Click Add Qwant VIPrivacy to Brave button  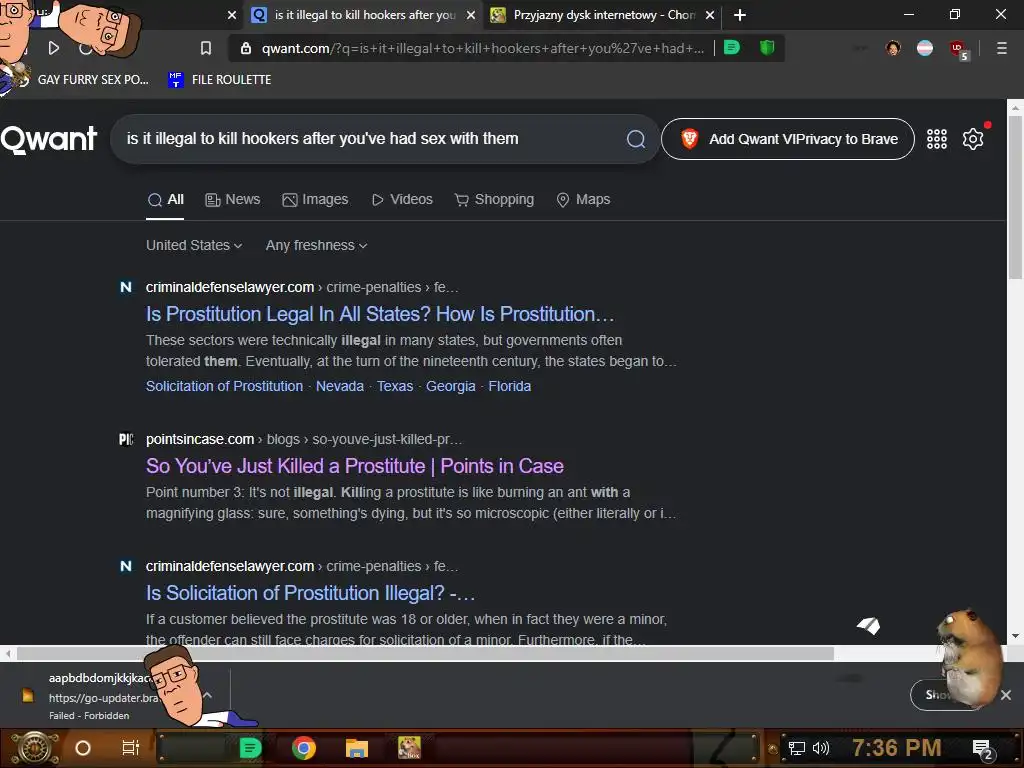click(x=788, y=138)
